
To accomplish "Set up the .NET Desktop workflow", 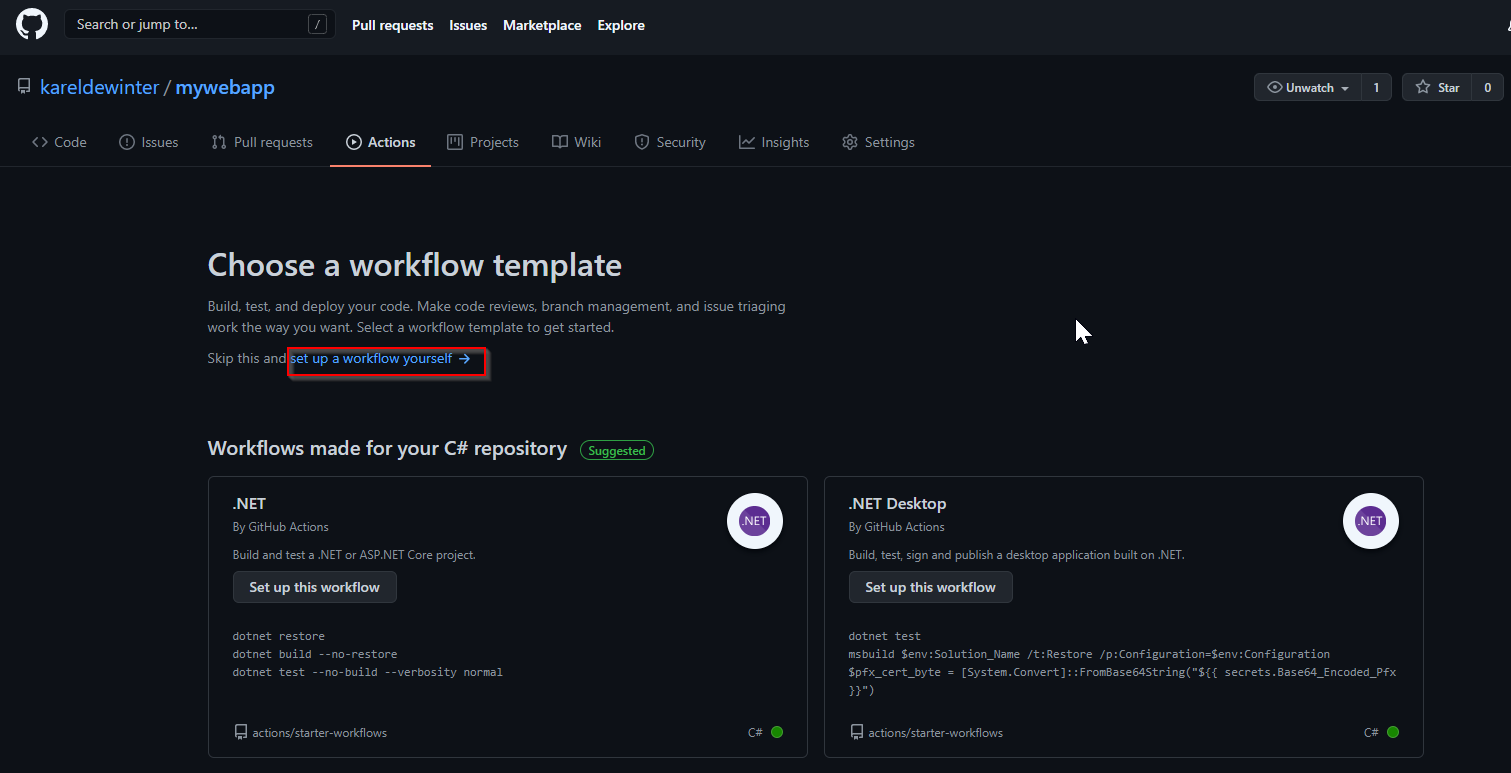I will [930, 587].
